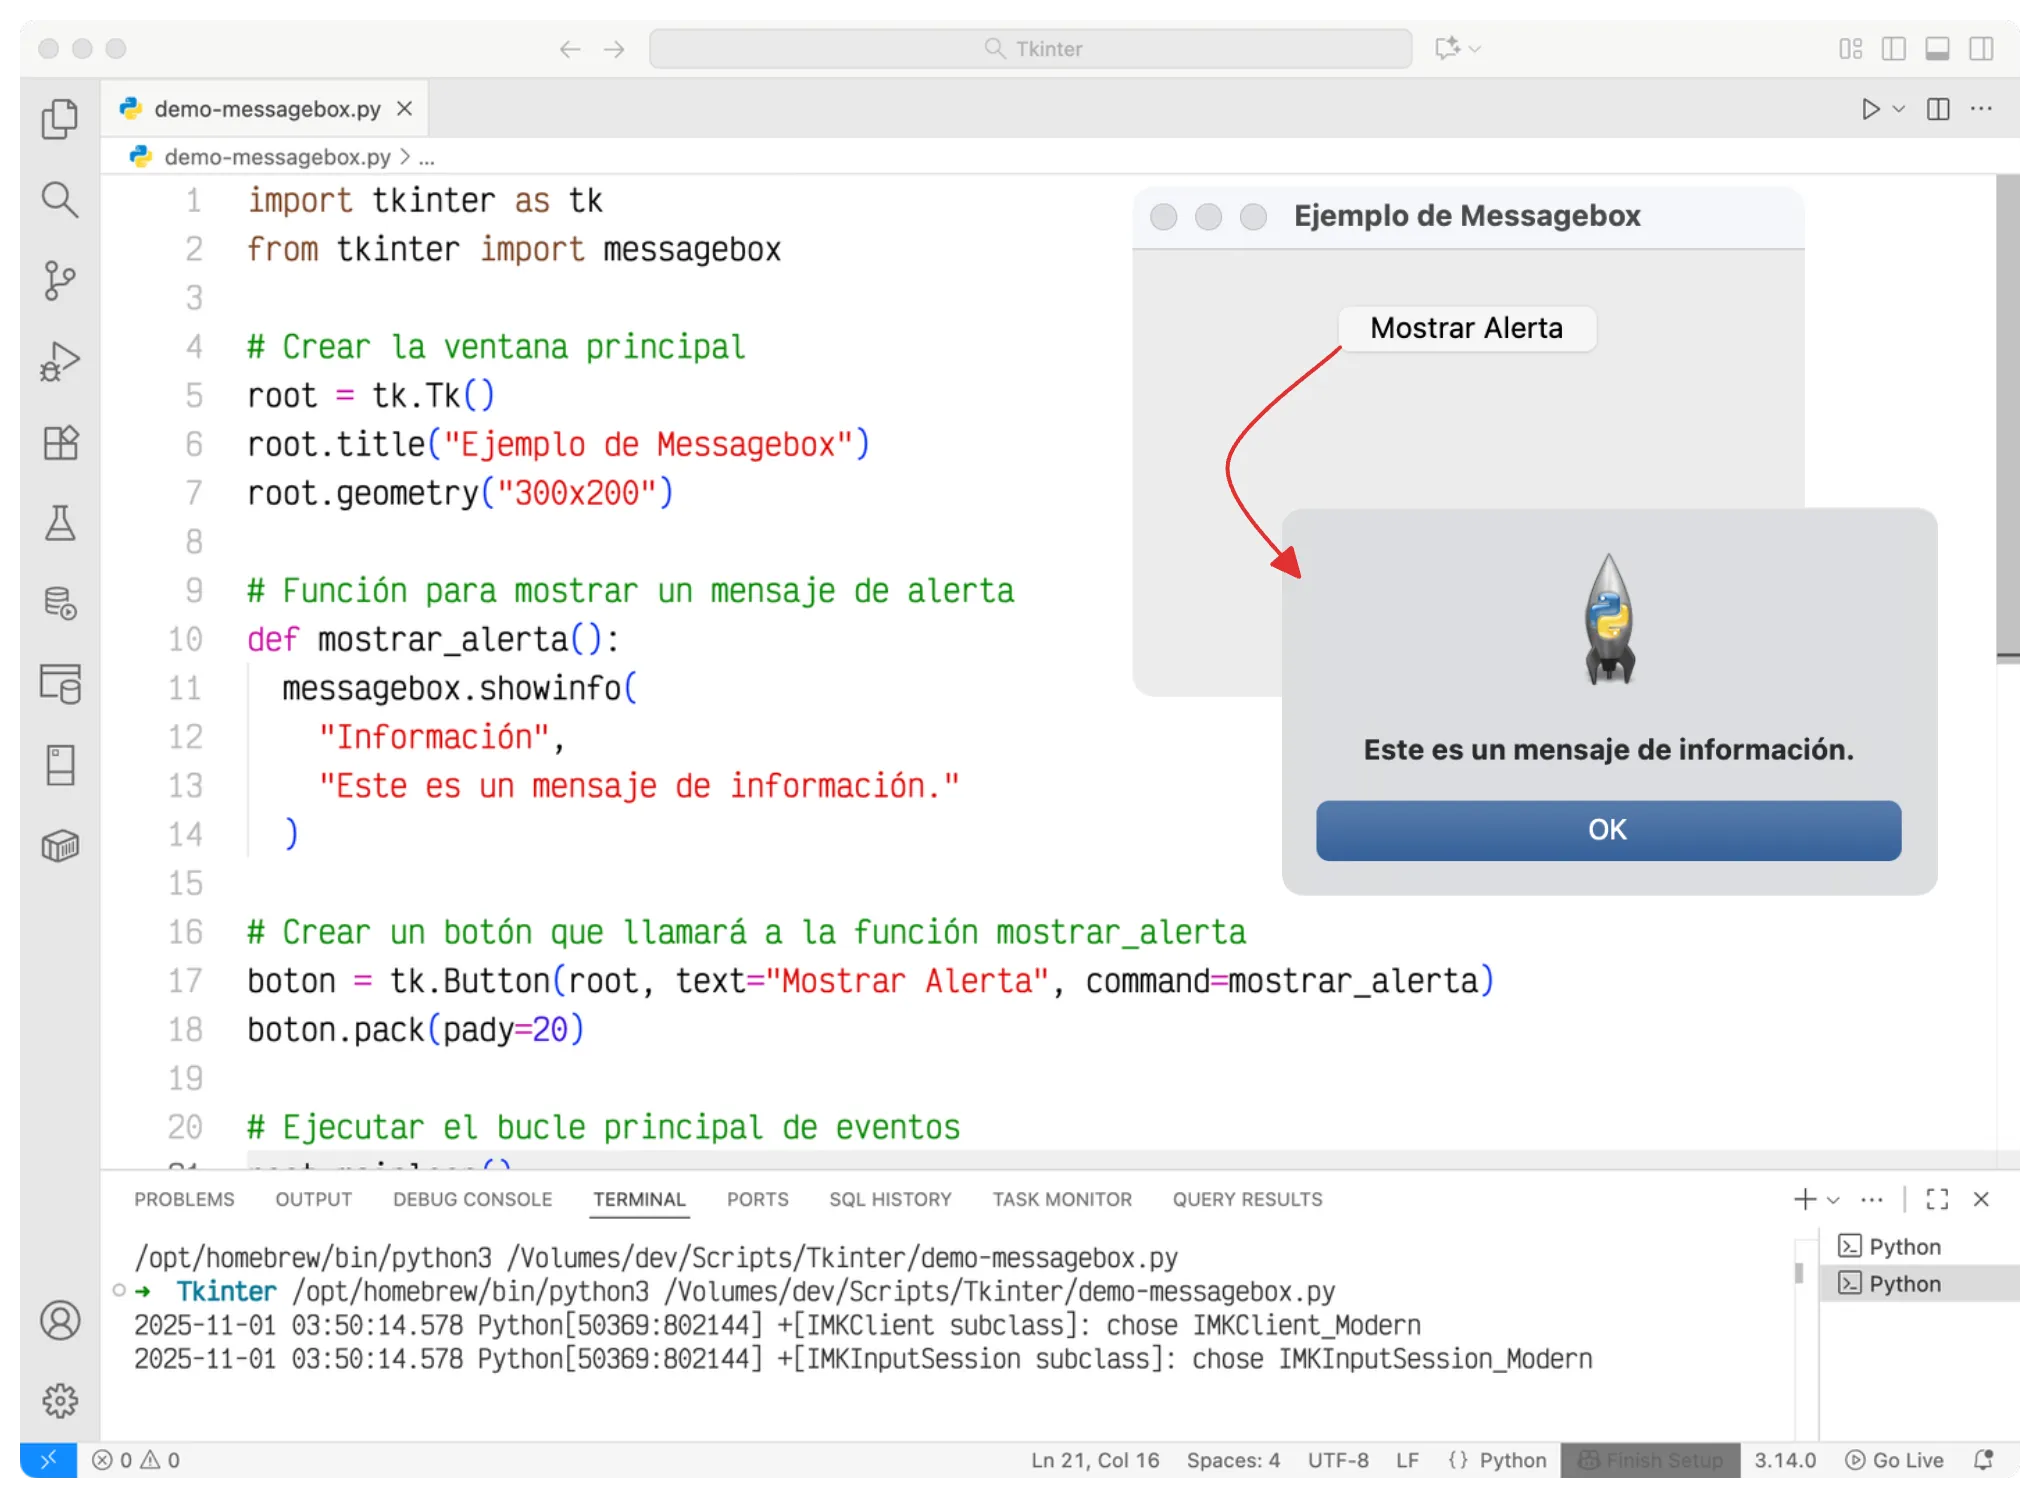Open the terminal profile dropdown next to plus

tap(1833, 1199)
